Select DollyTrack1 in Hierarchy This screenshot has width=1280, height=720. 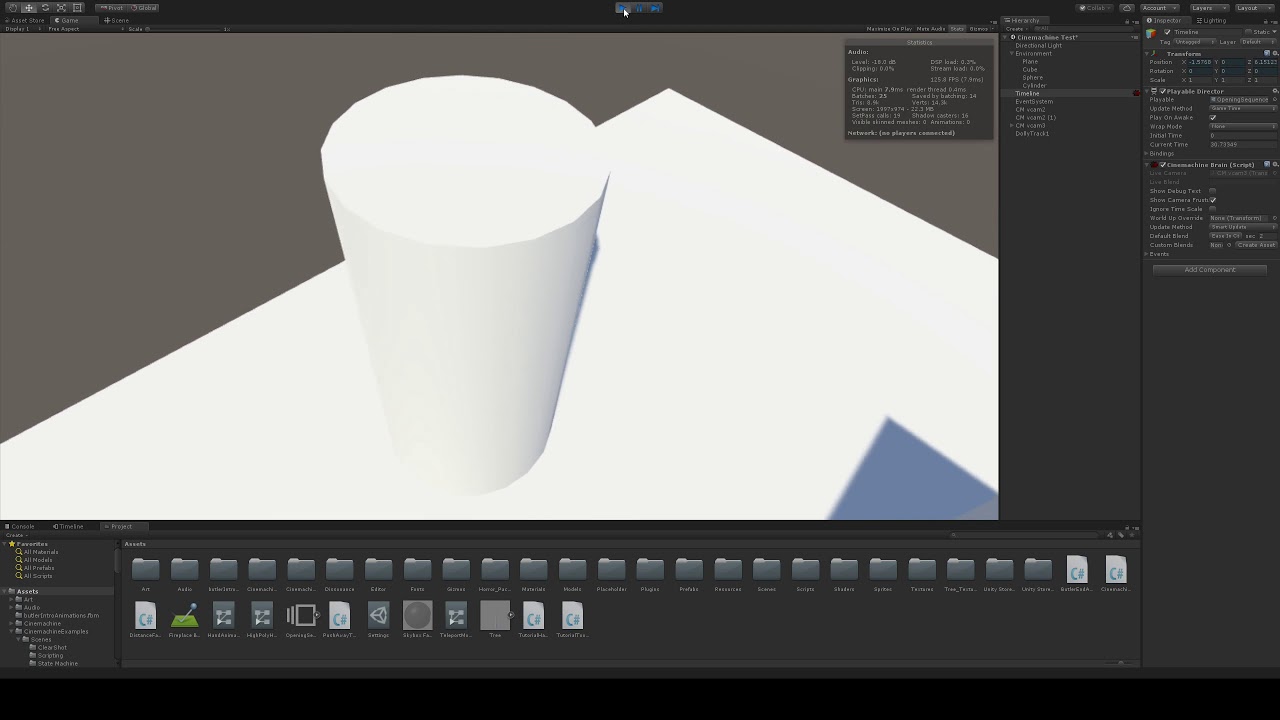click(x=1032, y=134)
